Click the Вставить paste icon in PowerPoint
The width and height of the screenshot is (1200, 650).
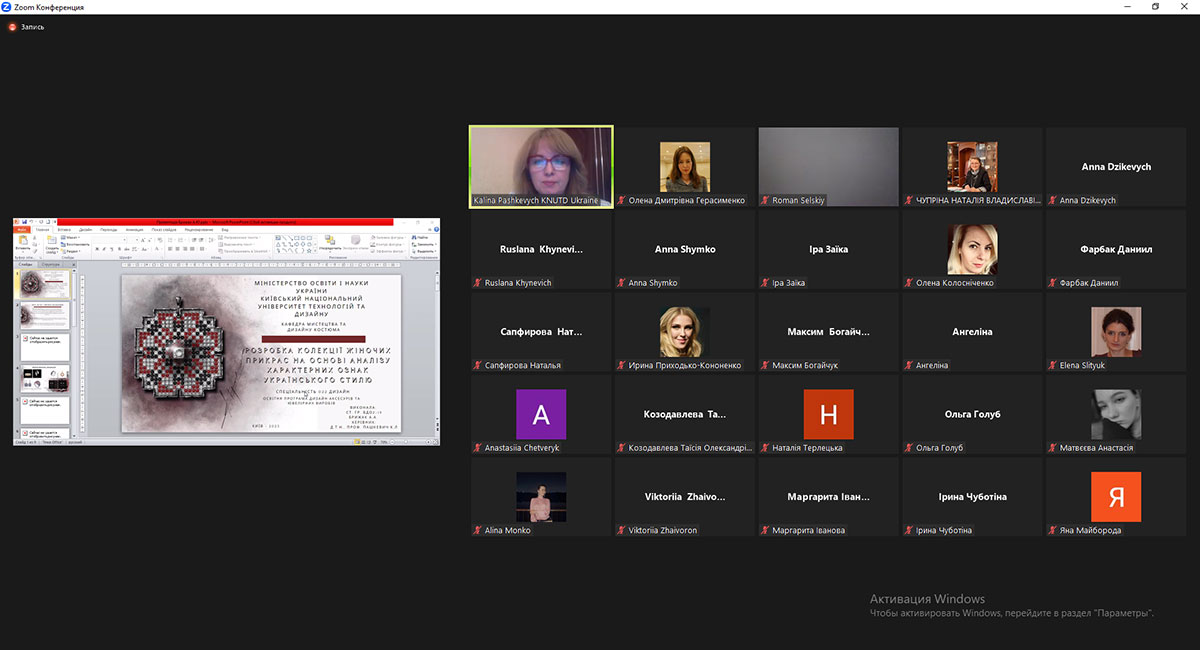(23, 240)
